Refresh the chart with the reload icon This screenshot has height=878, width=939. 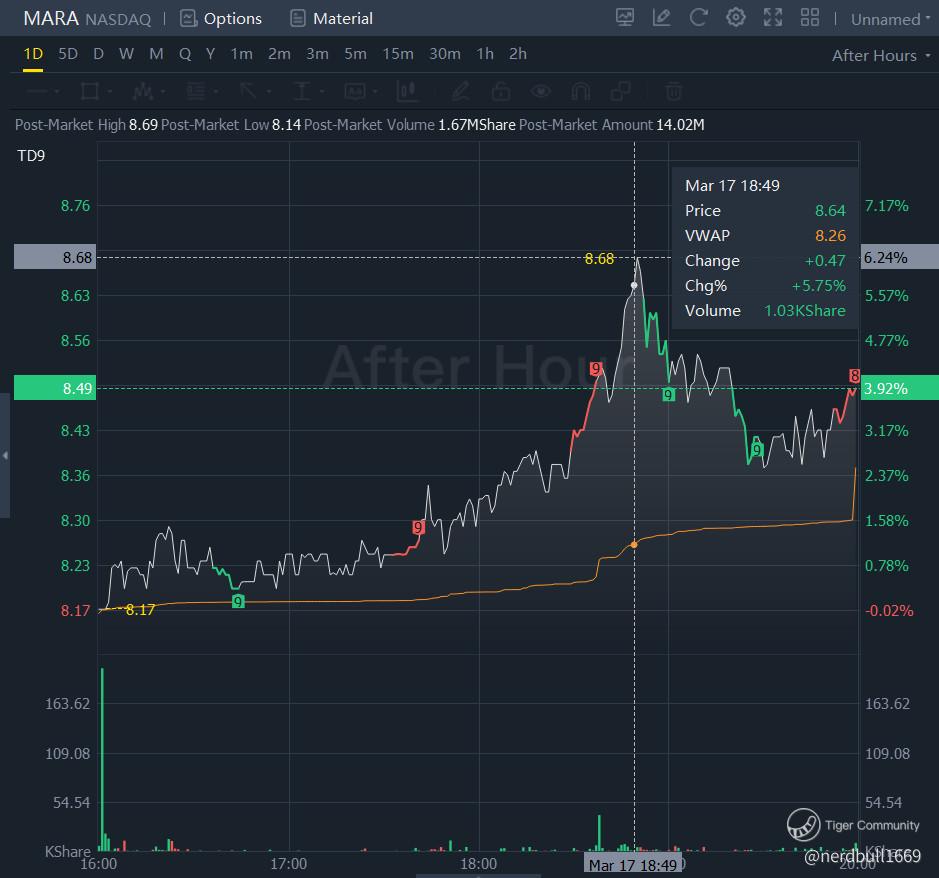(698, 17)
